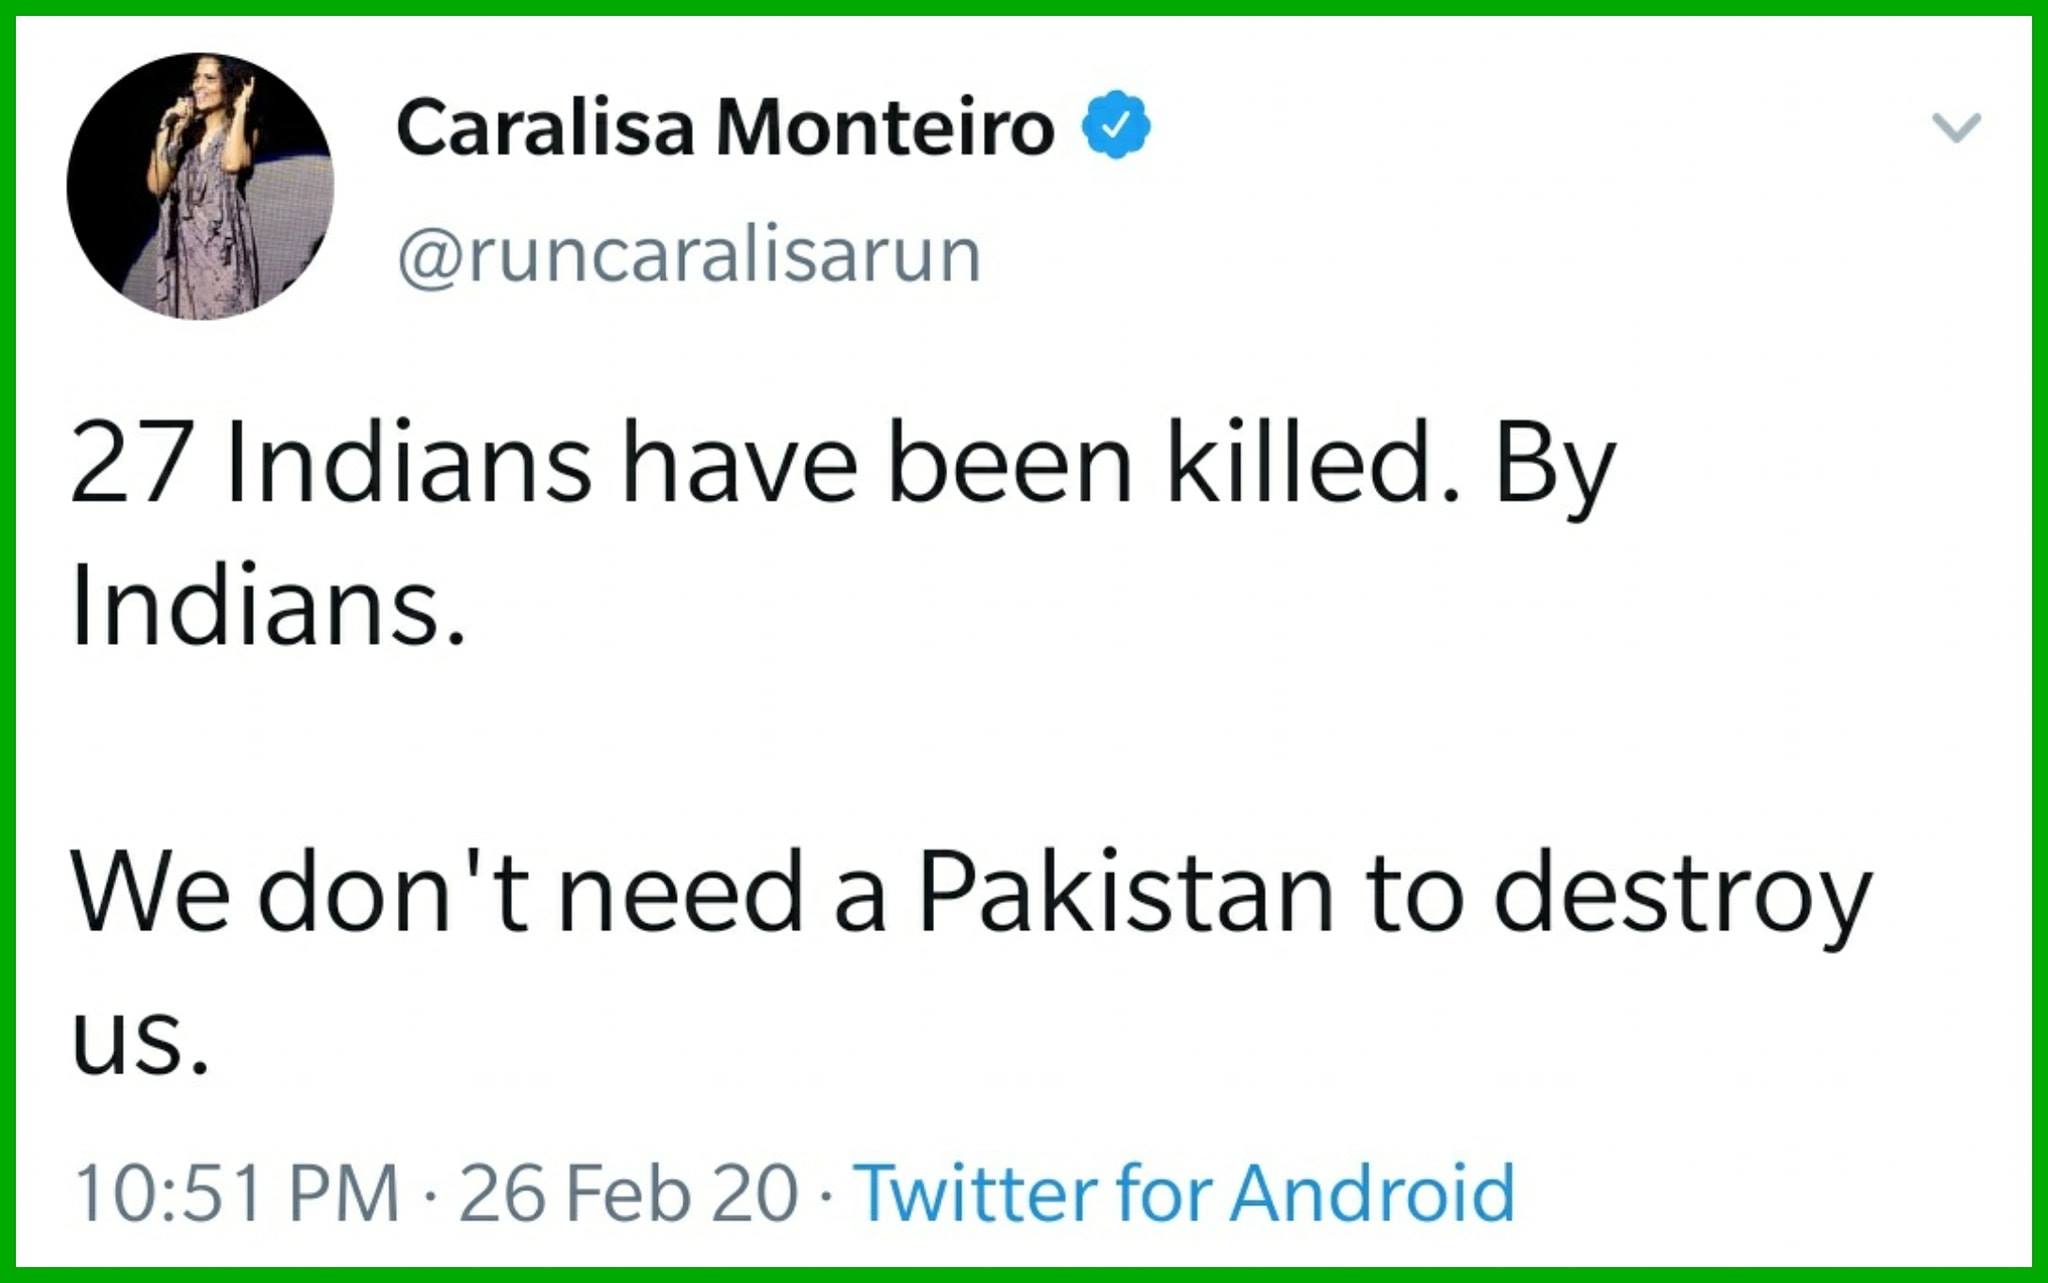Click the word "Android" in the source label
The height and width of the screenshot is (1283, 2048).
(1372, 1193)
